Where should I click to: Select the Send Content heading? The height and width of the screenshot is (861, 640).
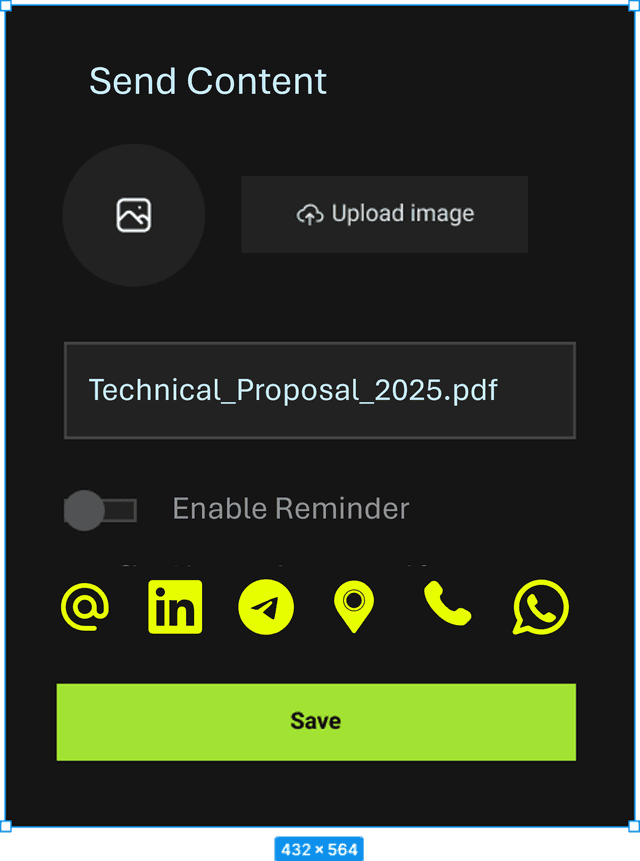click(x=208, y=81)
